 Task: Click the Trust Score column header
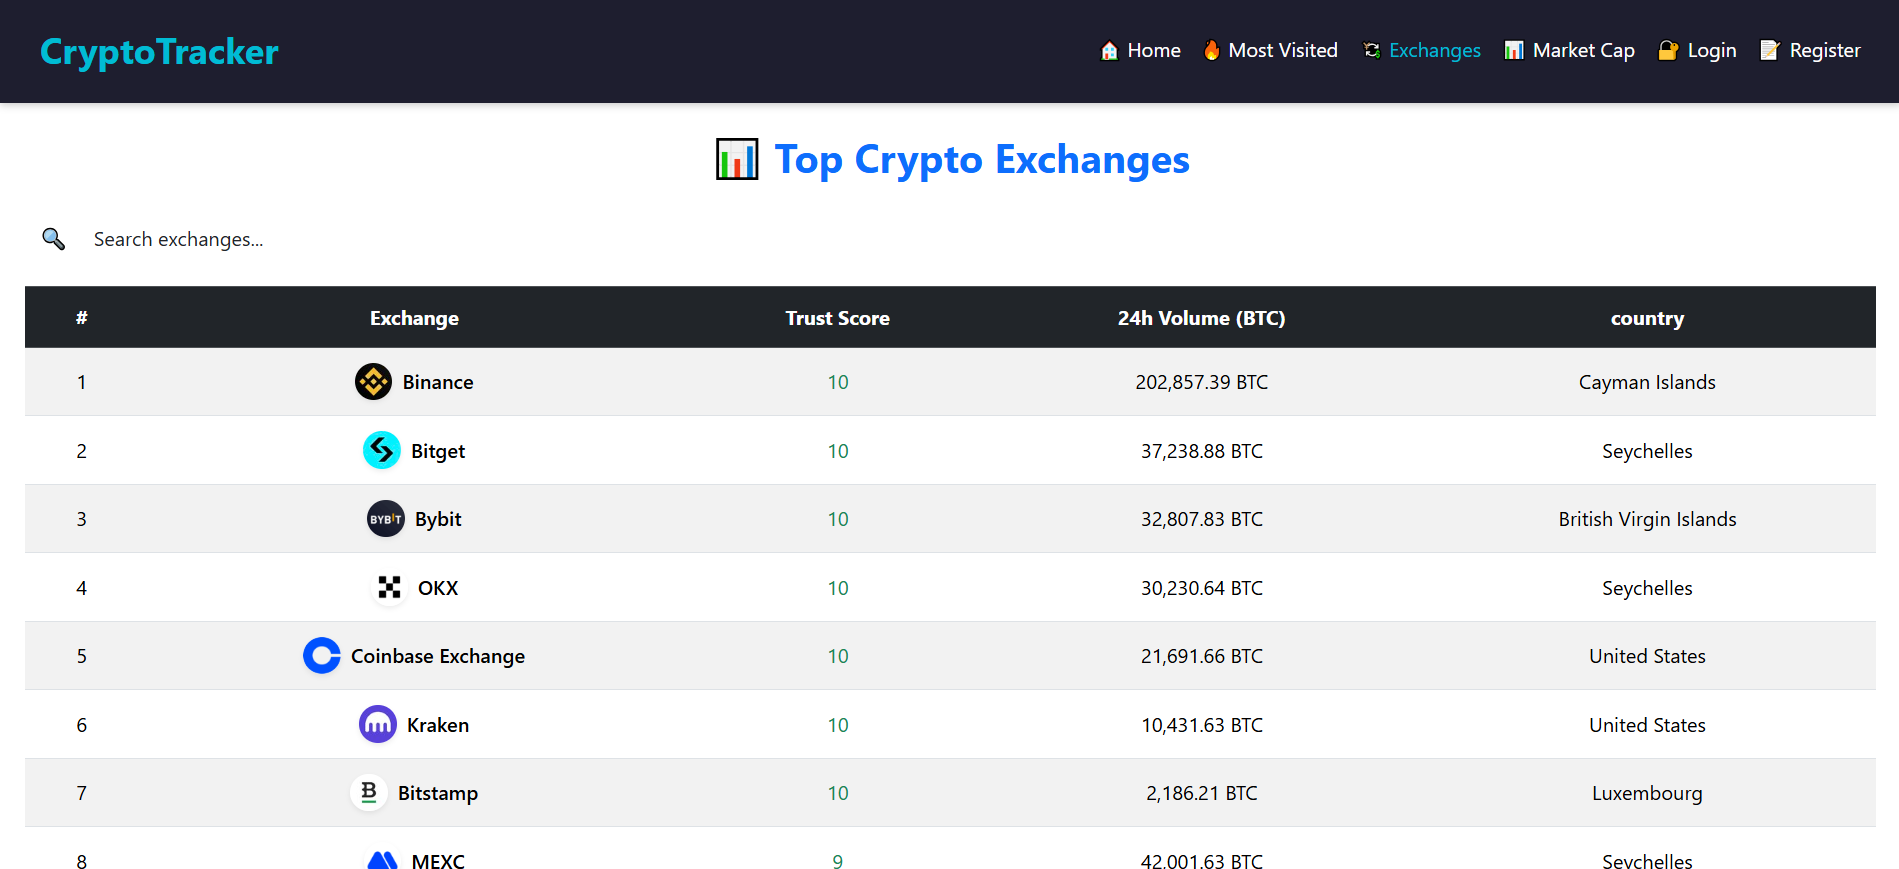pyautogui.click(x=837, y=318)
